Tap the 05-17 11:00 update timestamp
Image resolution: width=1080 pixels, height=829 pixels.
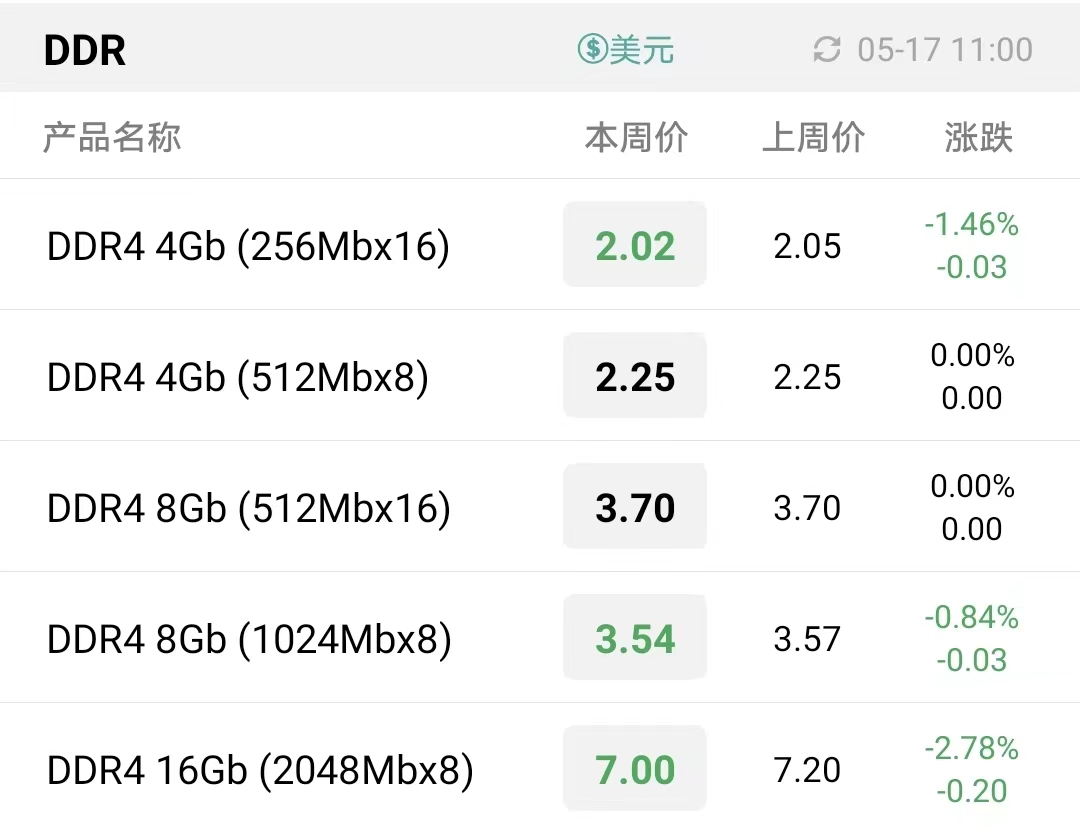pos(945,50)
